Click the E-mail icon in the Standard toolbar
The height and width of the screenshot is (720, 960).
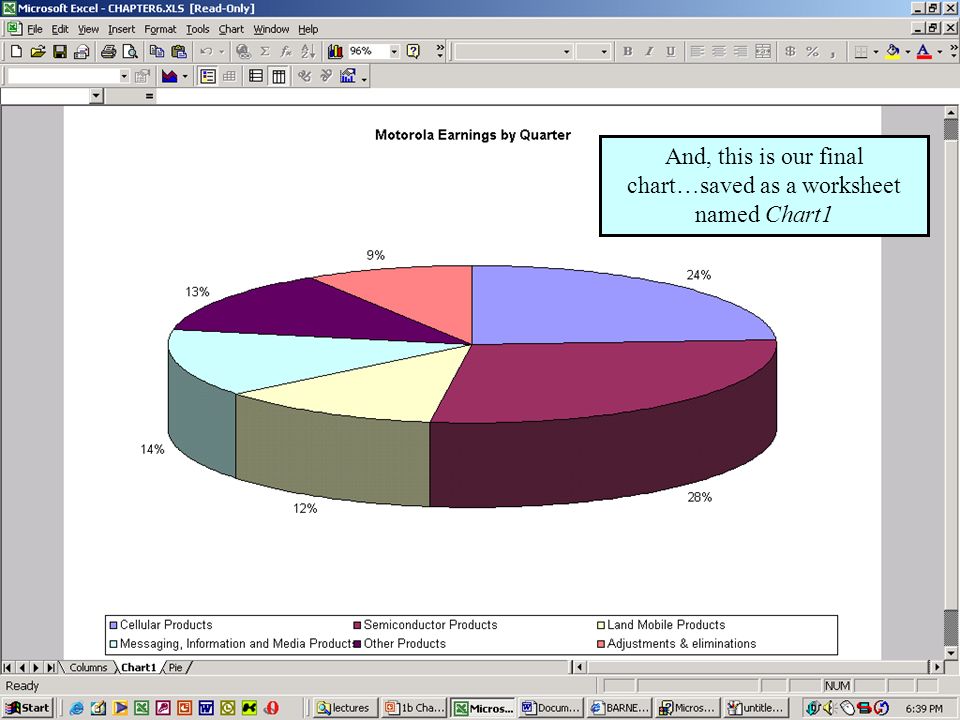[81, 52]
